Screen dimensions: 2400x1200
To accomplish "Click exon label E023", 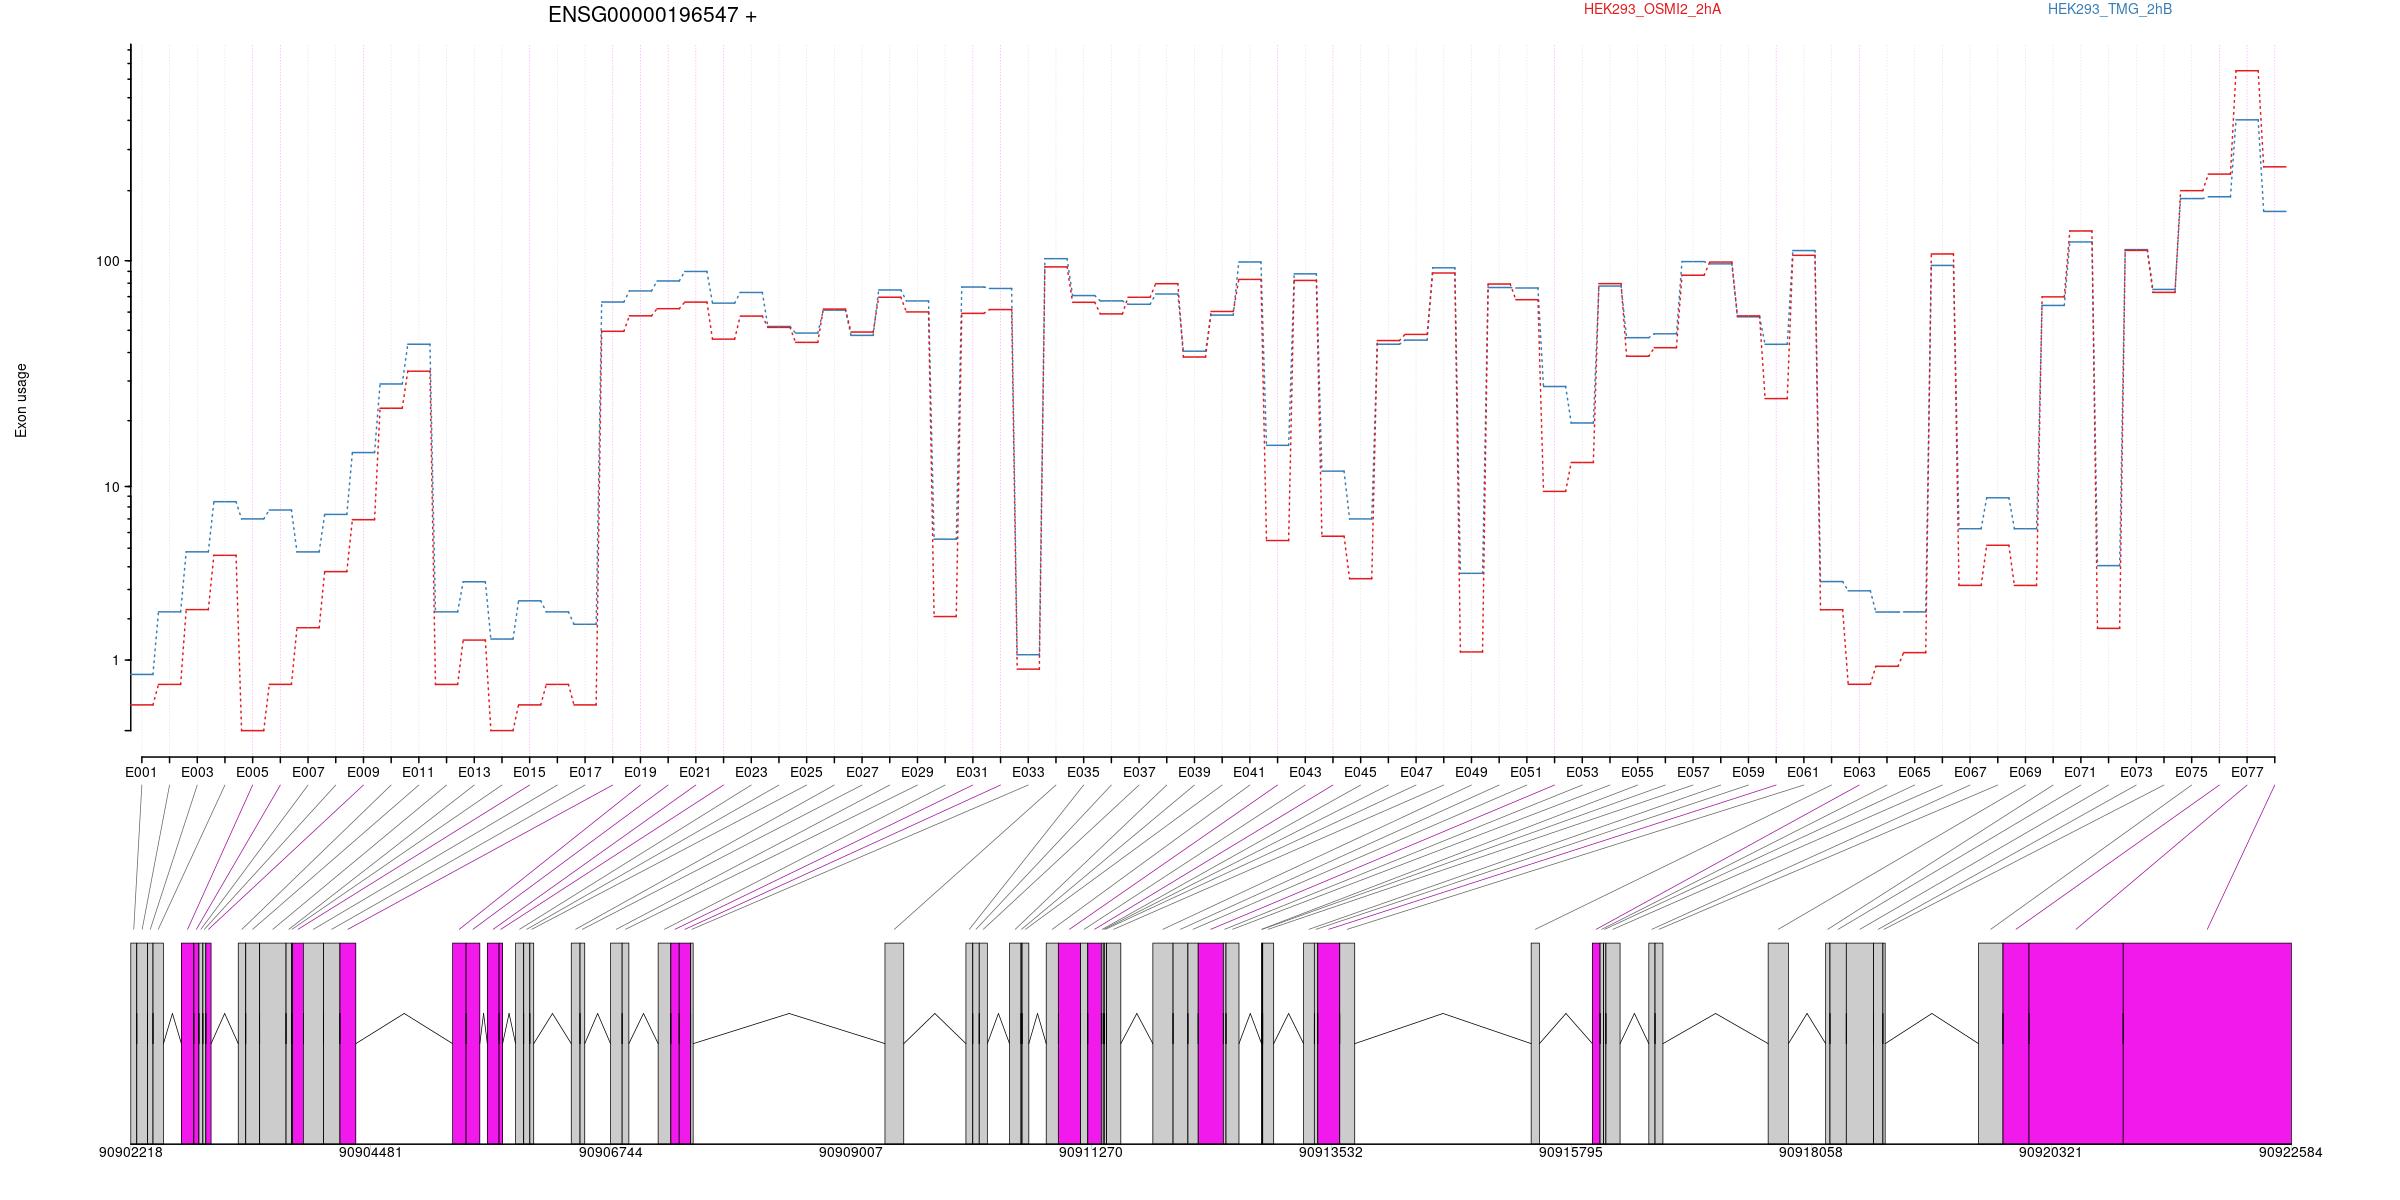I will [x=751, y=772].
